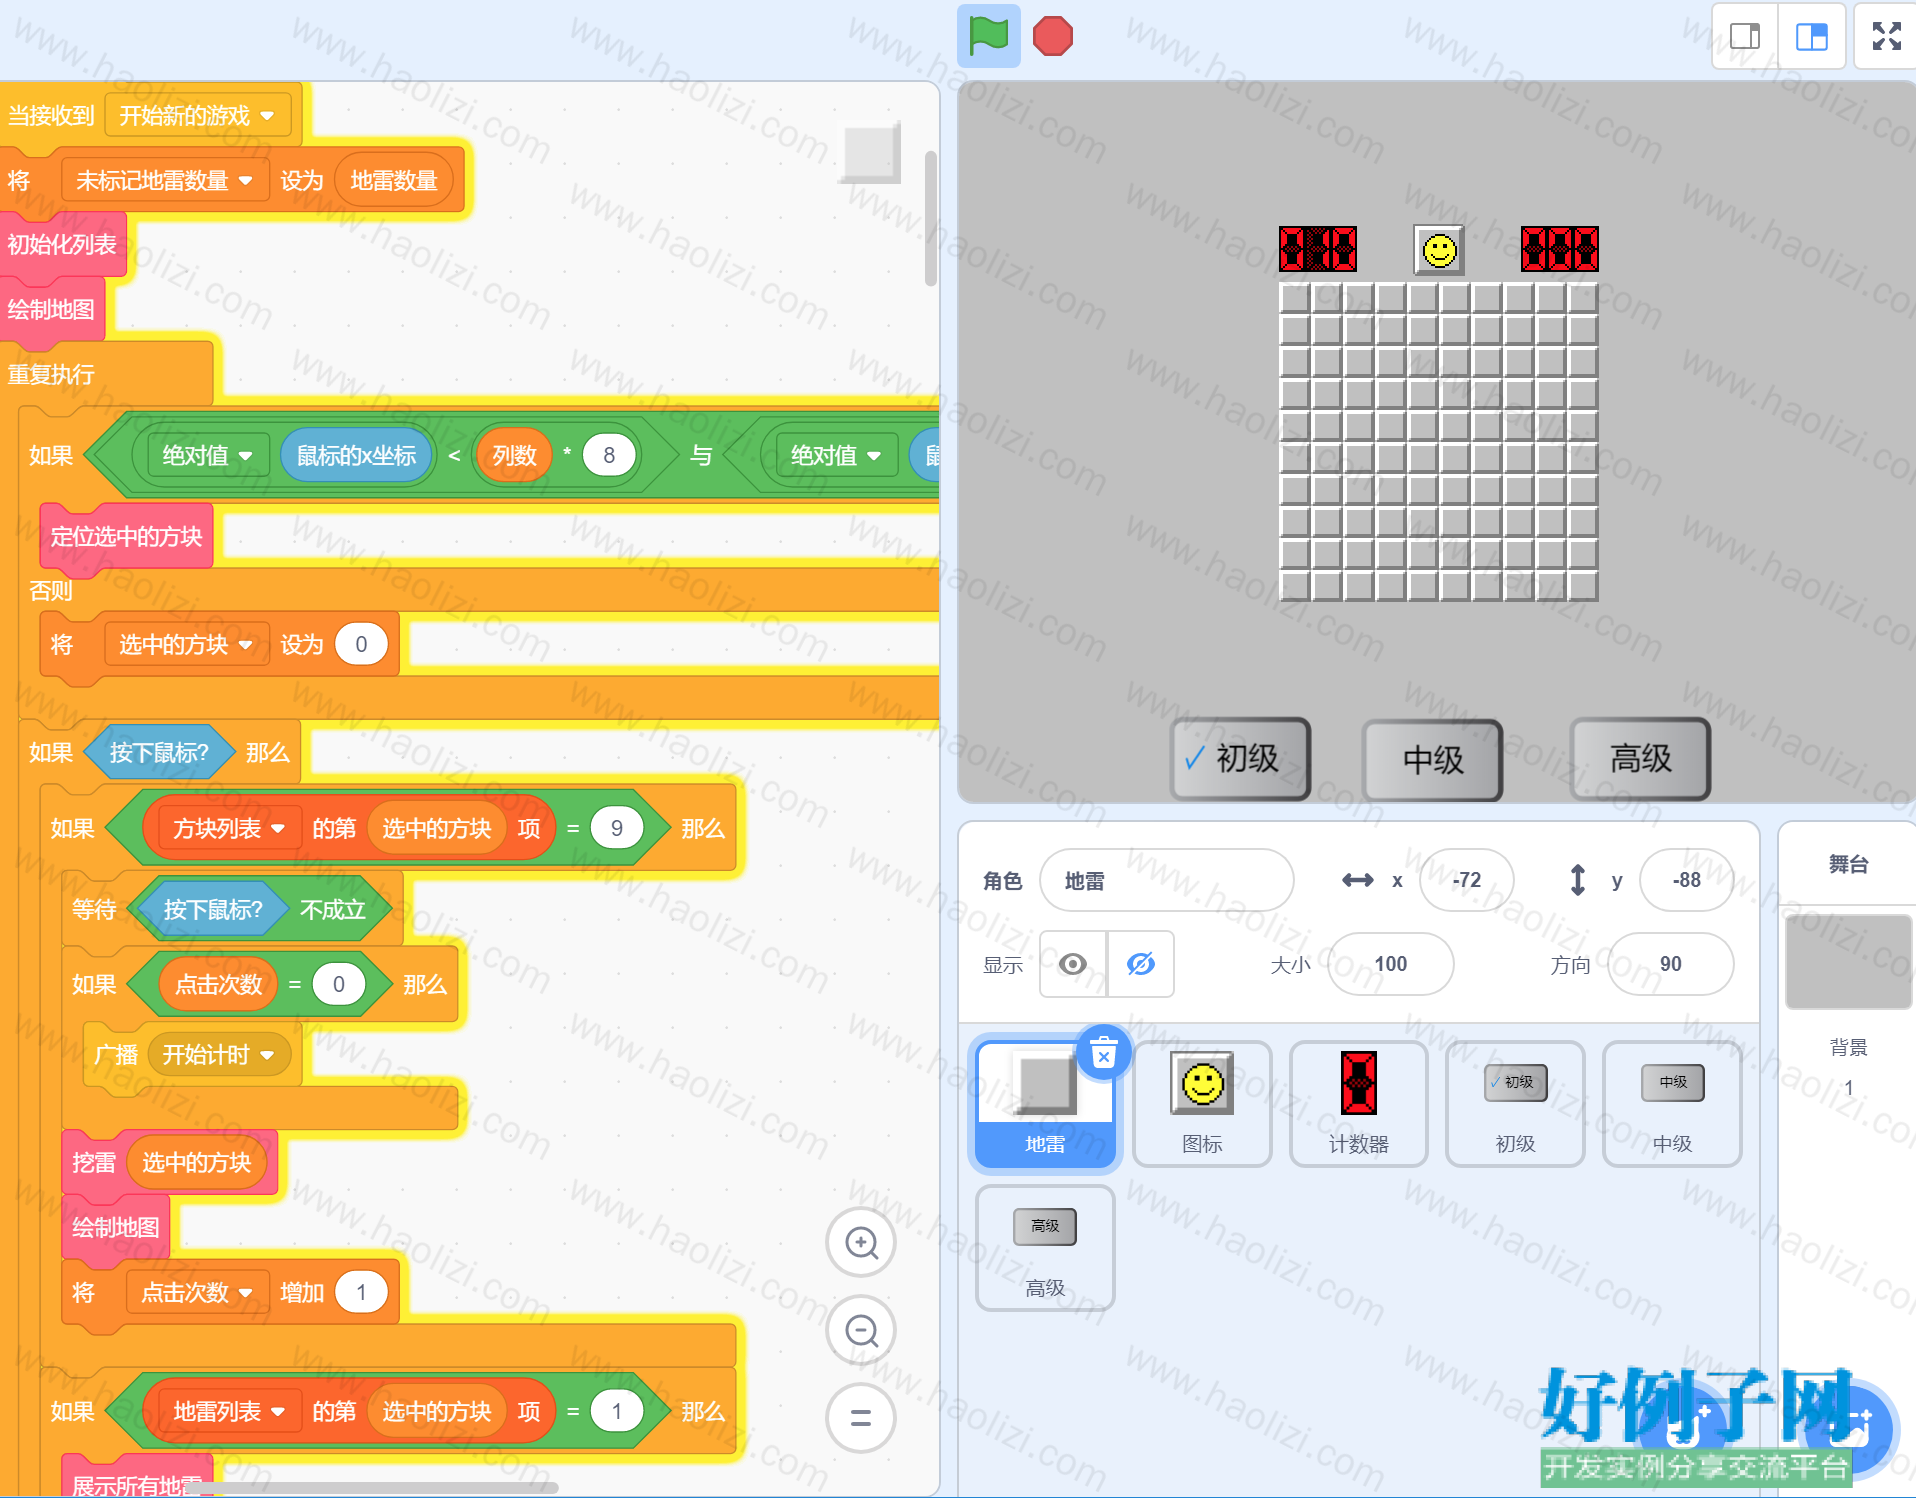Click the 挖雷 custom block

[x=93, y=1163]
